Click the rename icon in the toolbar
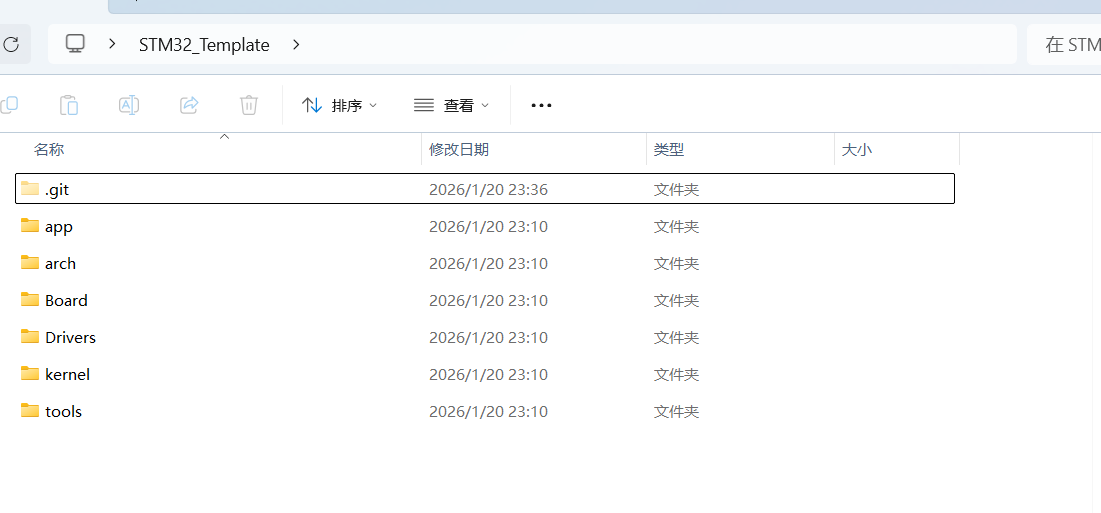 click(129, 105)
